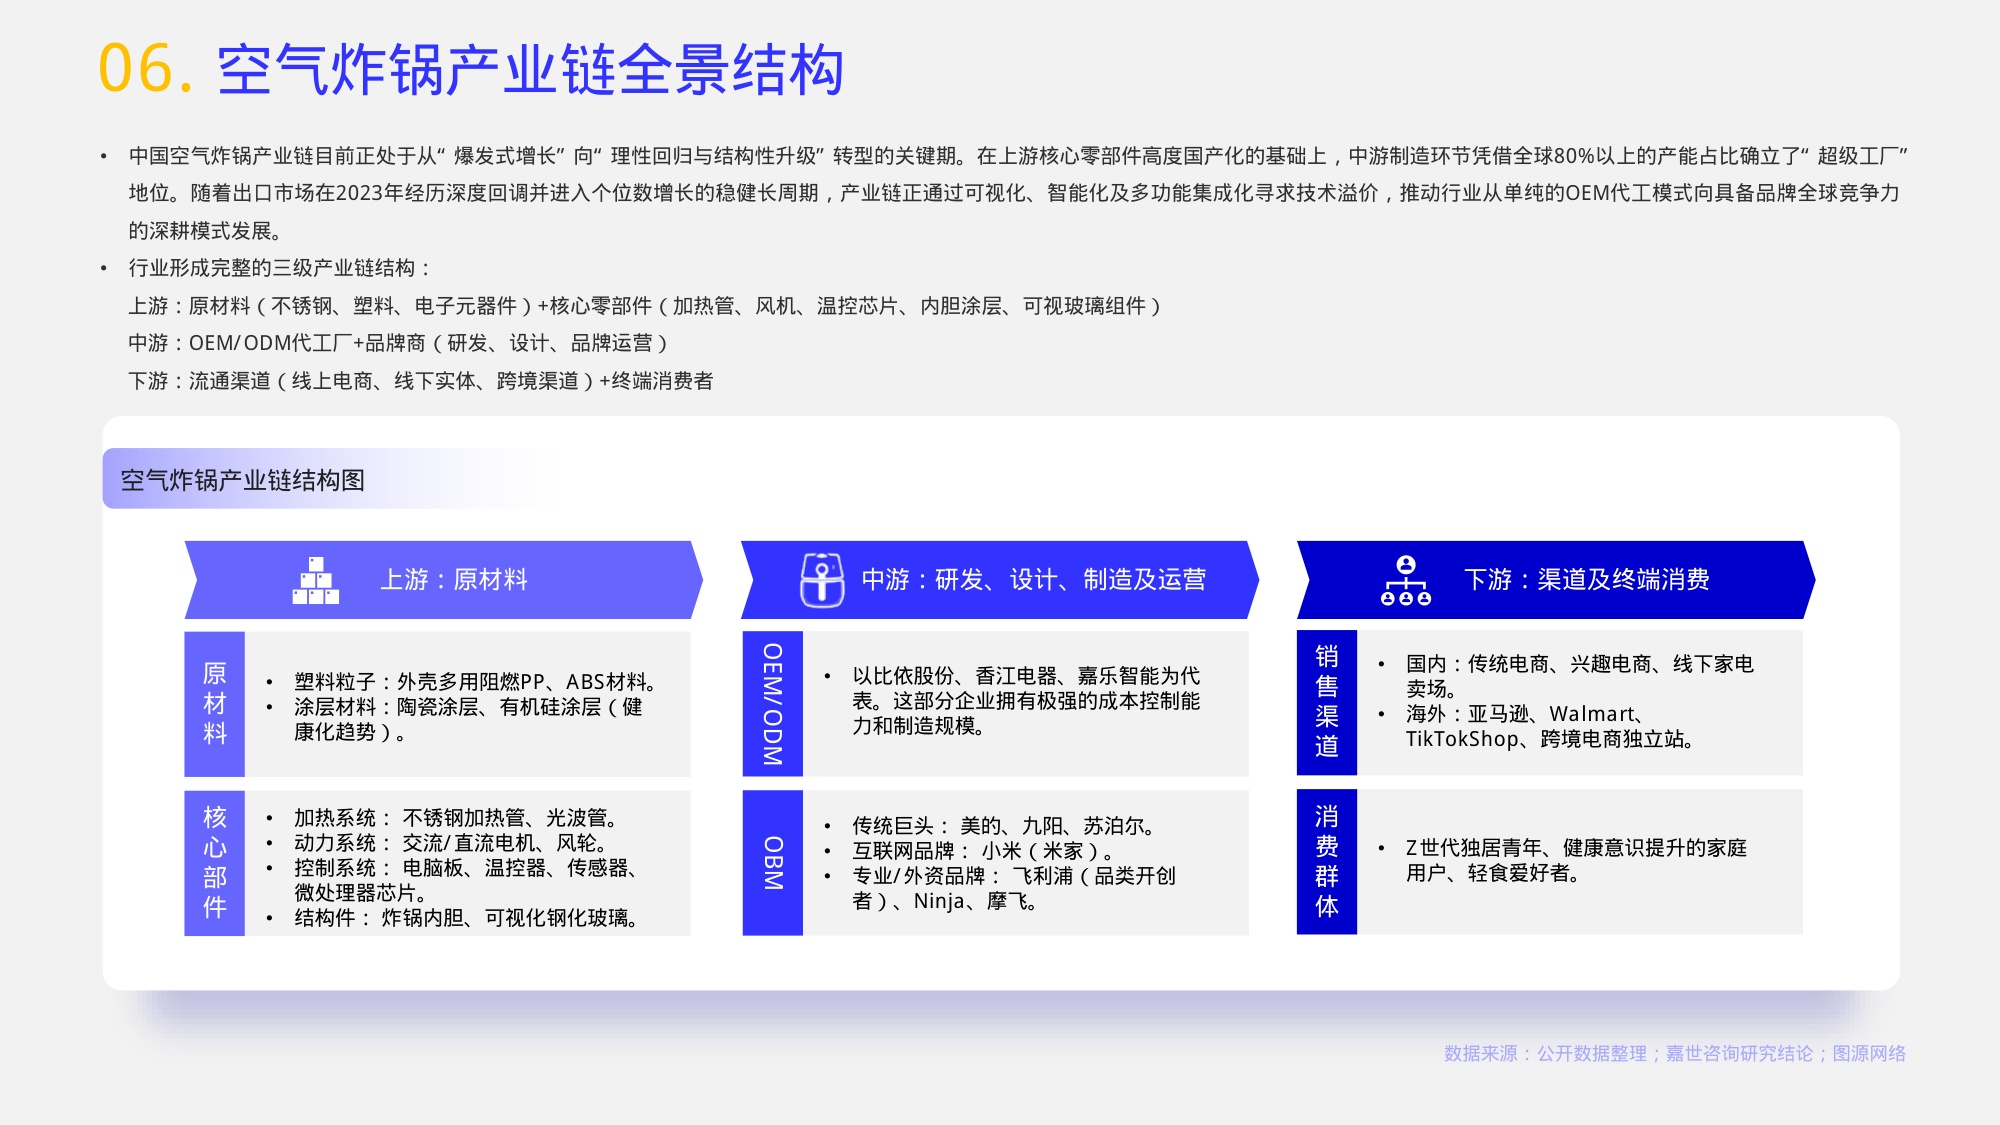
Task: Click the 控制系统 circuit board bullet
Action: (x=466, y=880)
